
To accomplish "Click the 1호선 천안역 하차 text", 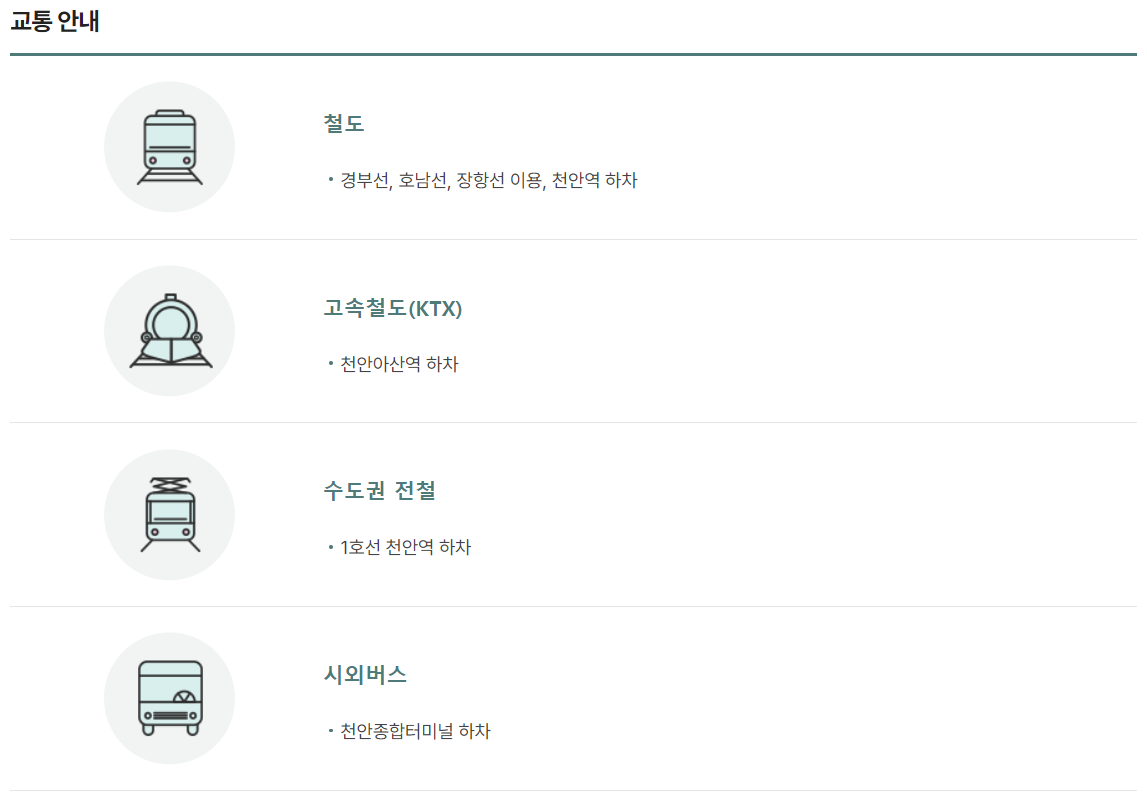I will coord(406,547).
